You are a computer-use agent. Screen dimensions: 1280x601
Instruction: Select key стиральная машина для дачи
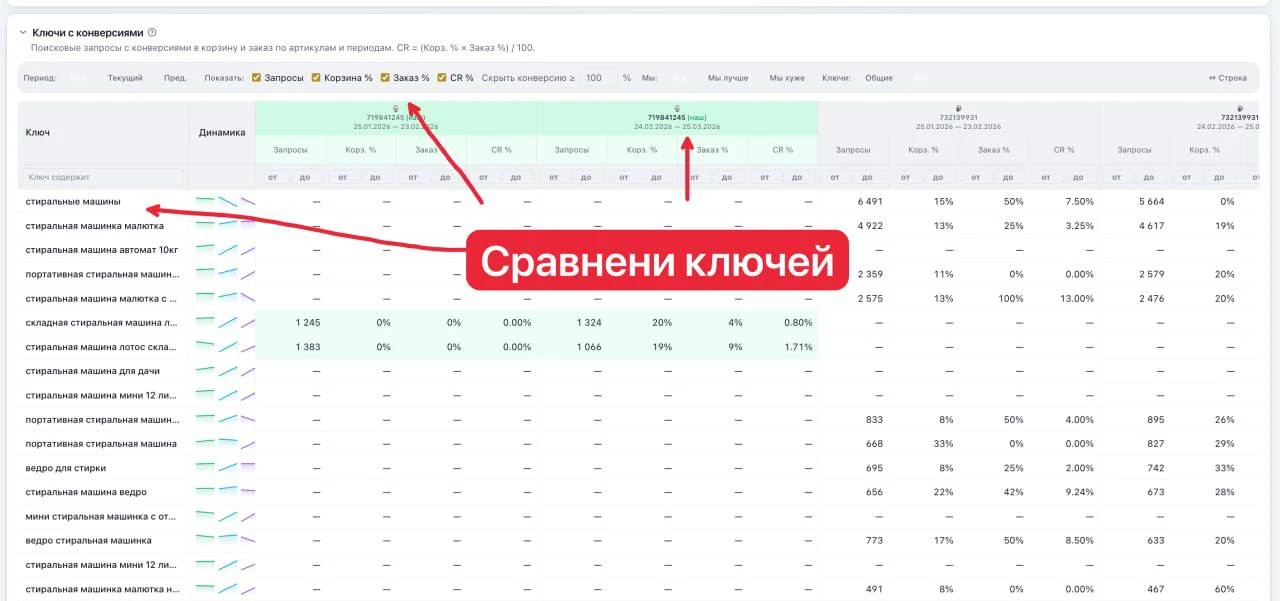click(93, 370)
